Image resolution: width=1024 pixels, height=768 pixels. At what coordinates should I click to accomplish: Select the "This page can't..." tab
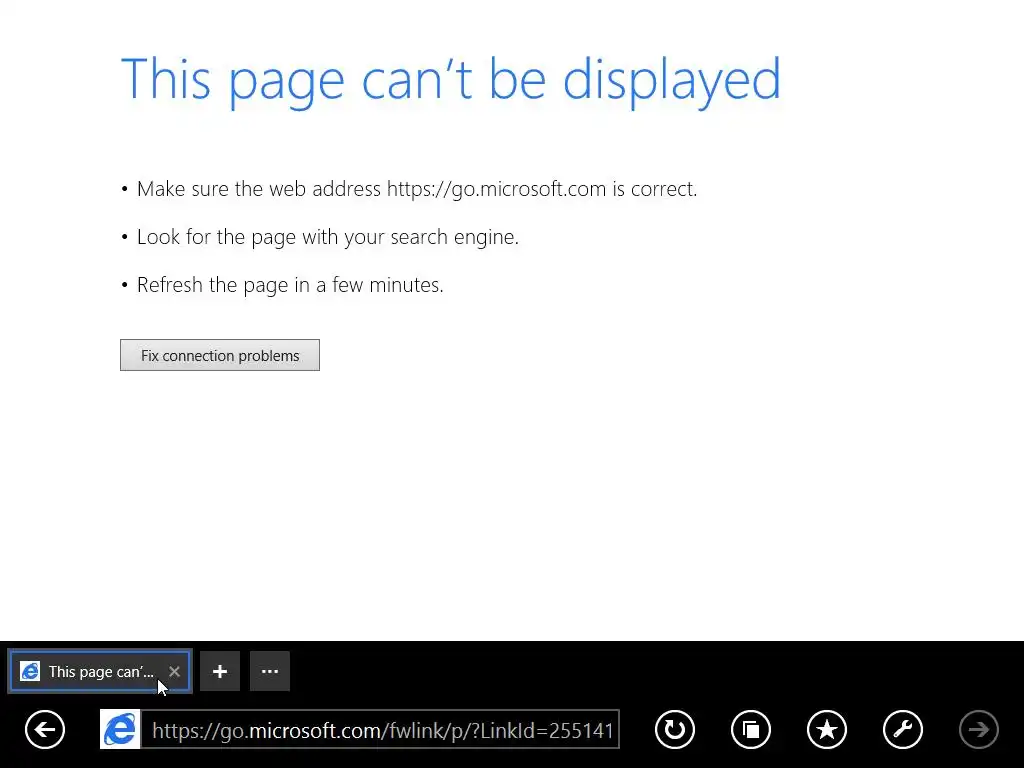tap(100, 671)
